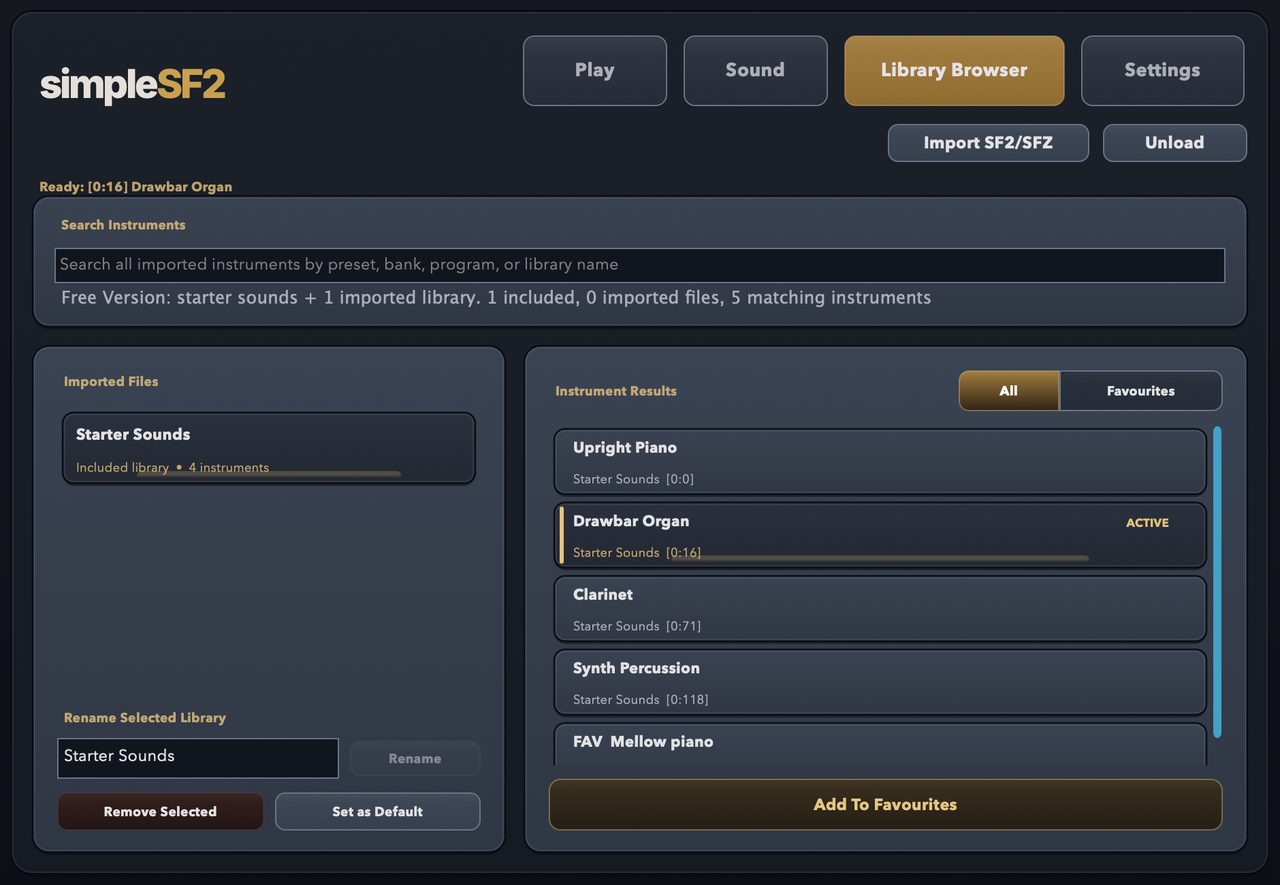Image resolution: width=1280 pixels, height=885 pixels.
Task: Click the Import SF2/SFZ button
Action: tap(988, 142)
